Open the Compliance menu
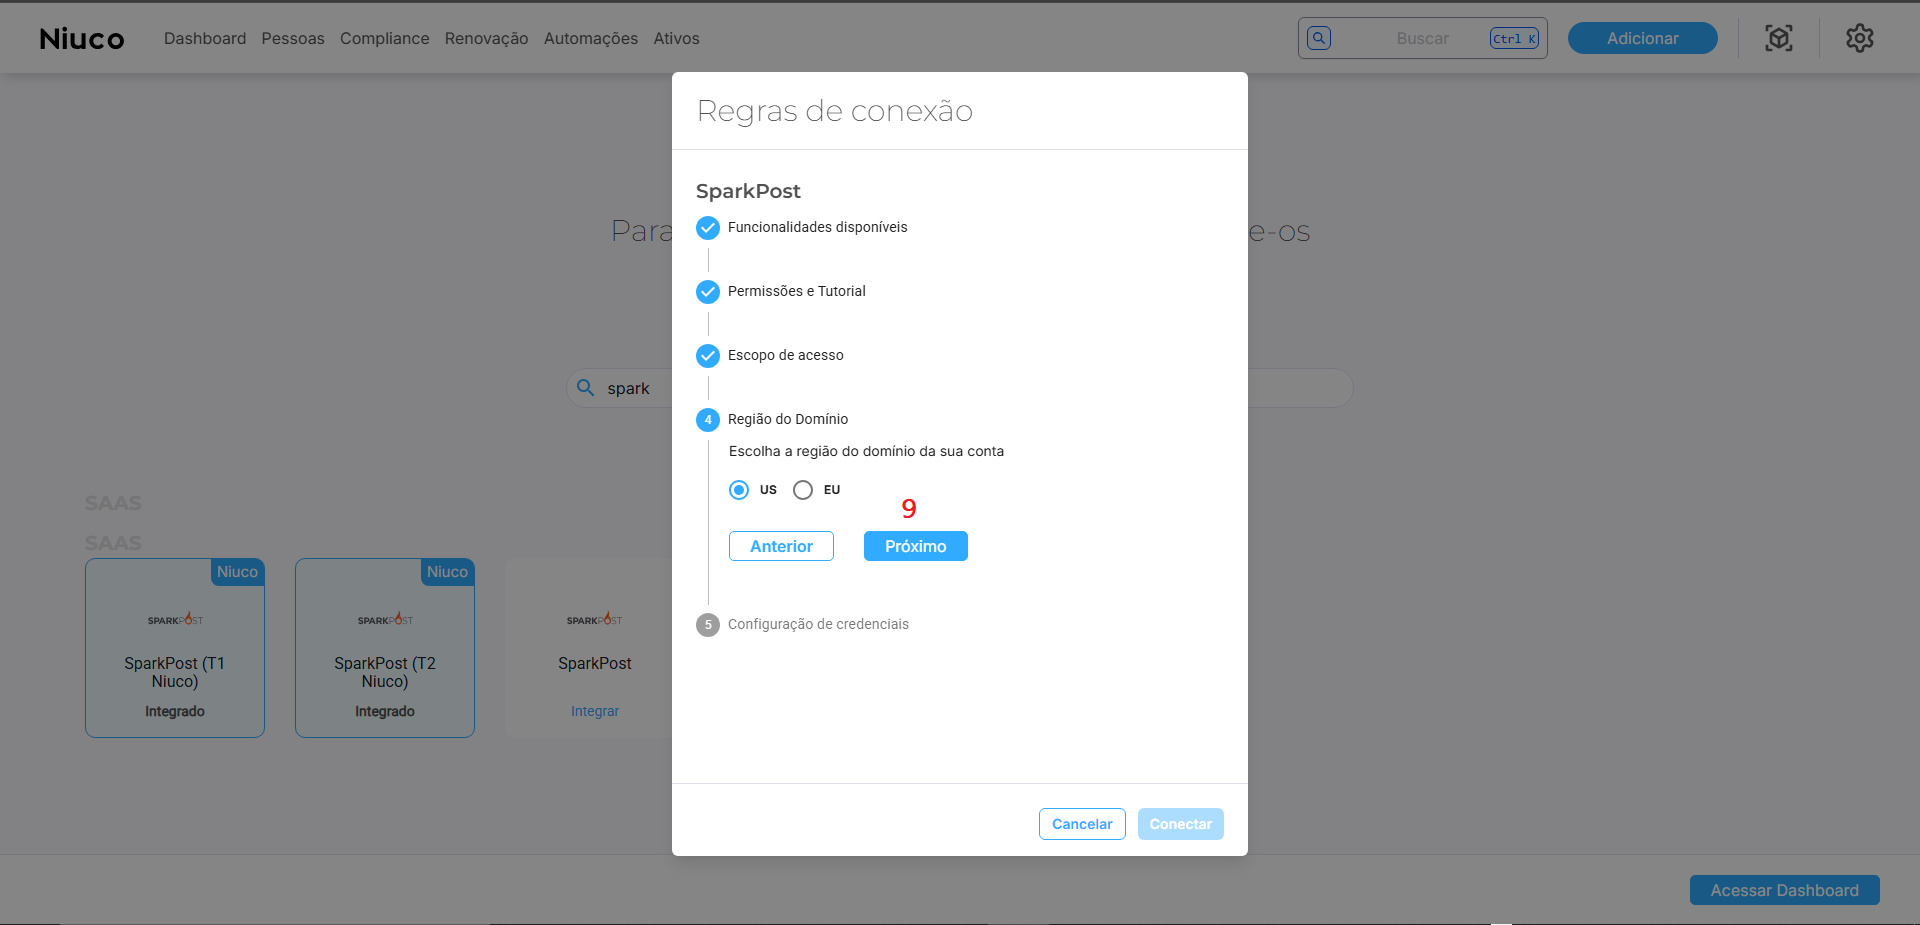The image size is (1920, 925). point(385,38)
